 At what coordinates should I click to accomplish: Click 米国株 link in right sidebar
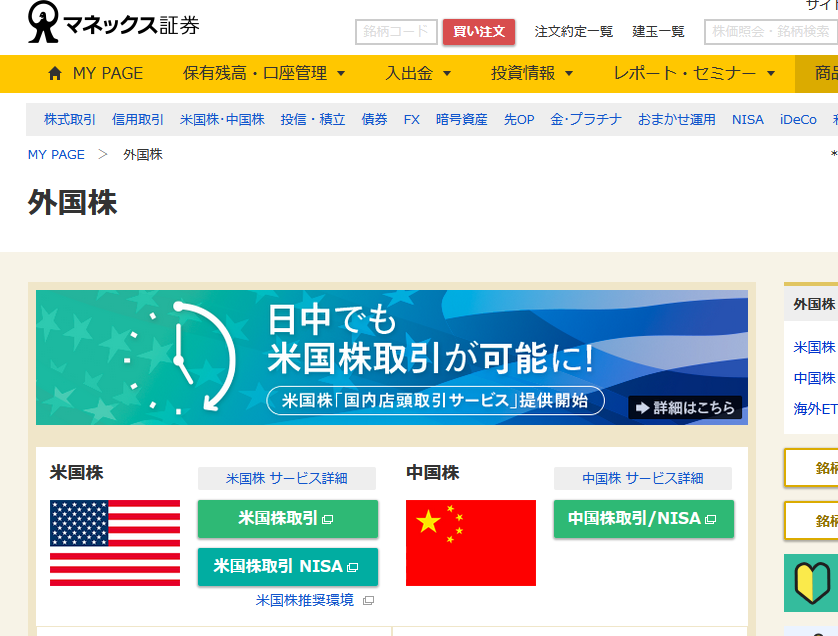pyautogui.click(x=814, y=347)
